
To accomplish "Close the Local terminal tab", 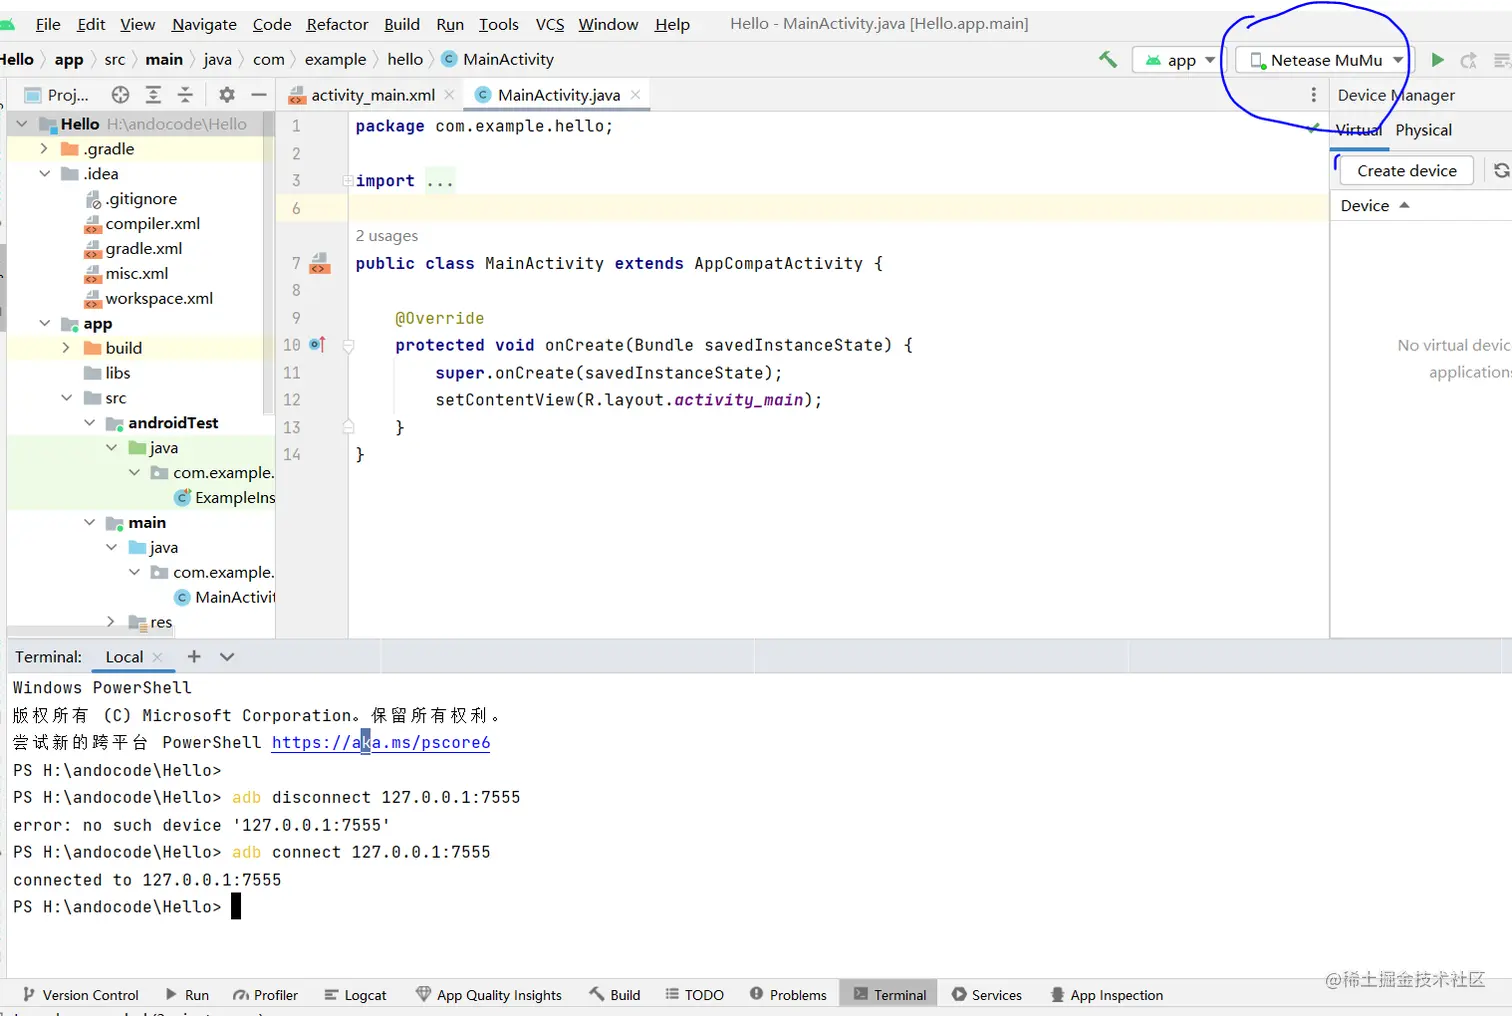I will 158,657.
